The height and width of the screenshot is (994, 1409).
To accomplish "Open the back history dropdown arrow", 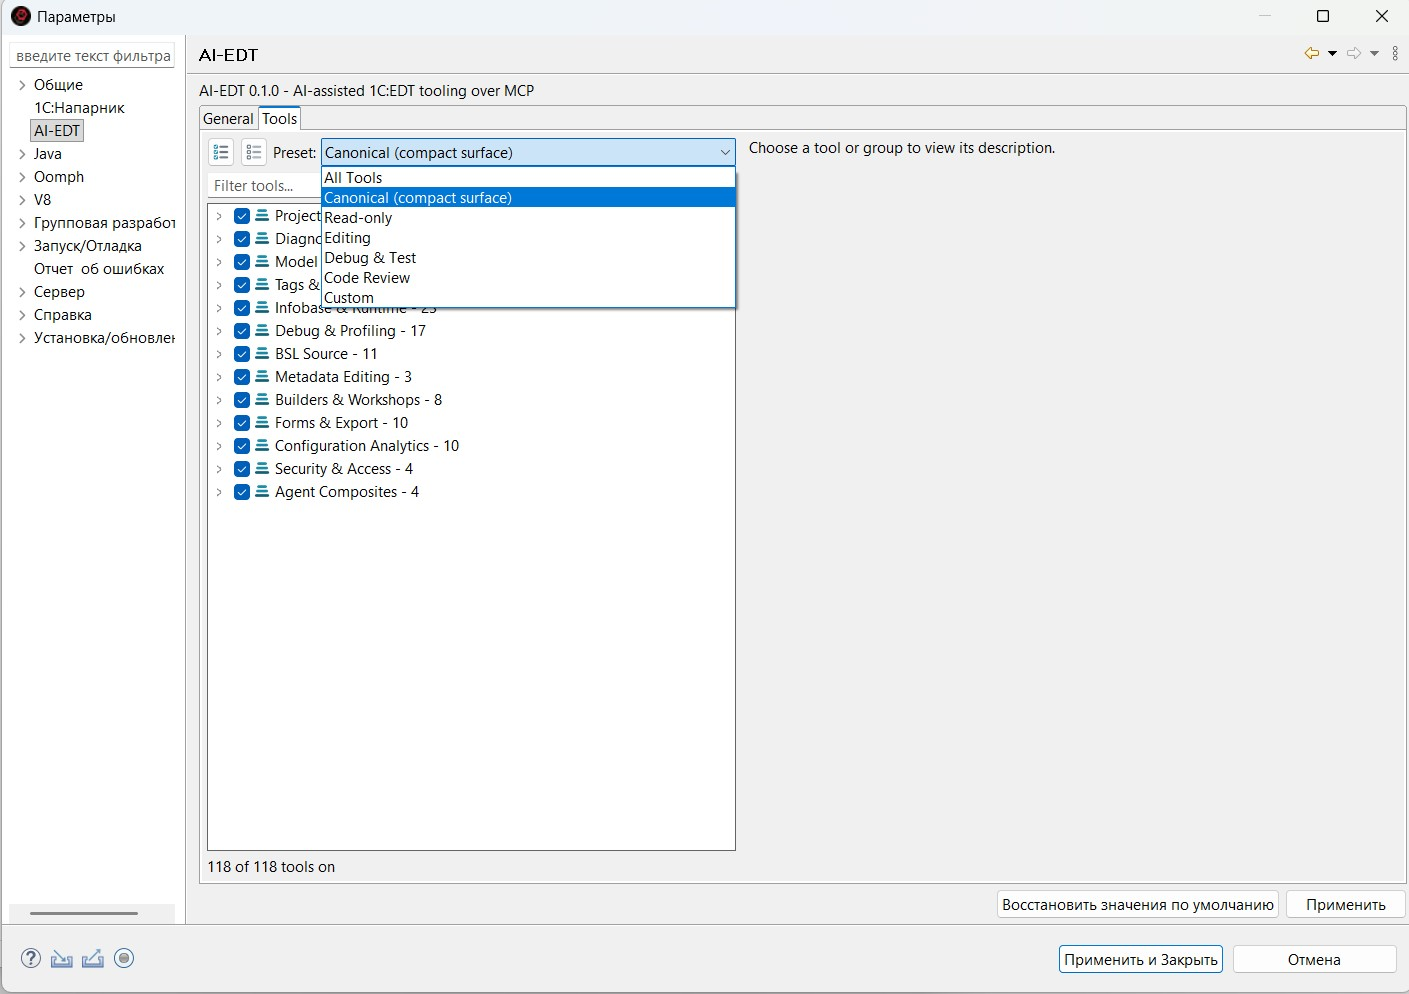I will point(1332,54).
